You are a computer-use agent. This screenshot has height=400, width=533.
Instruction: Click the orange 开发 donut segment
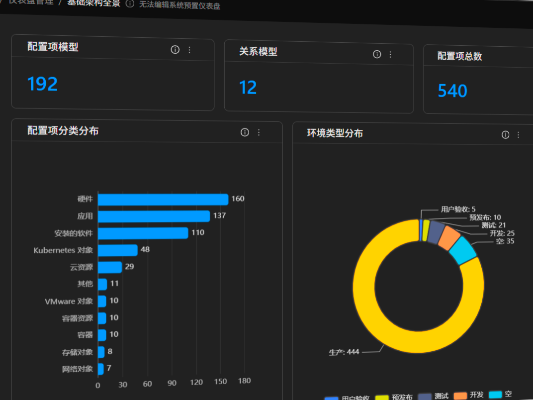click(449, 238)
